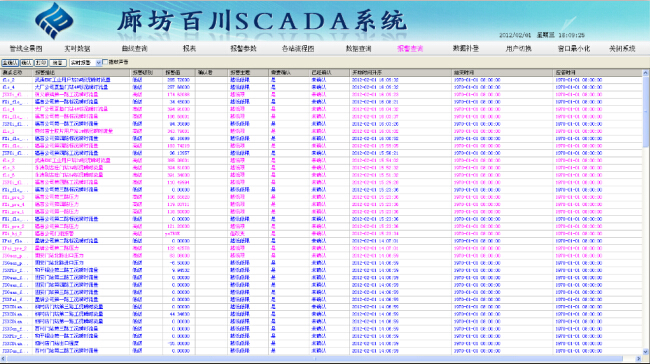Click the 确认 toolbar button

pos(27,63)
